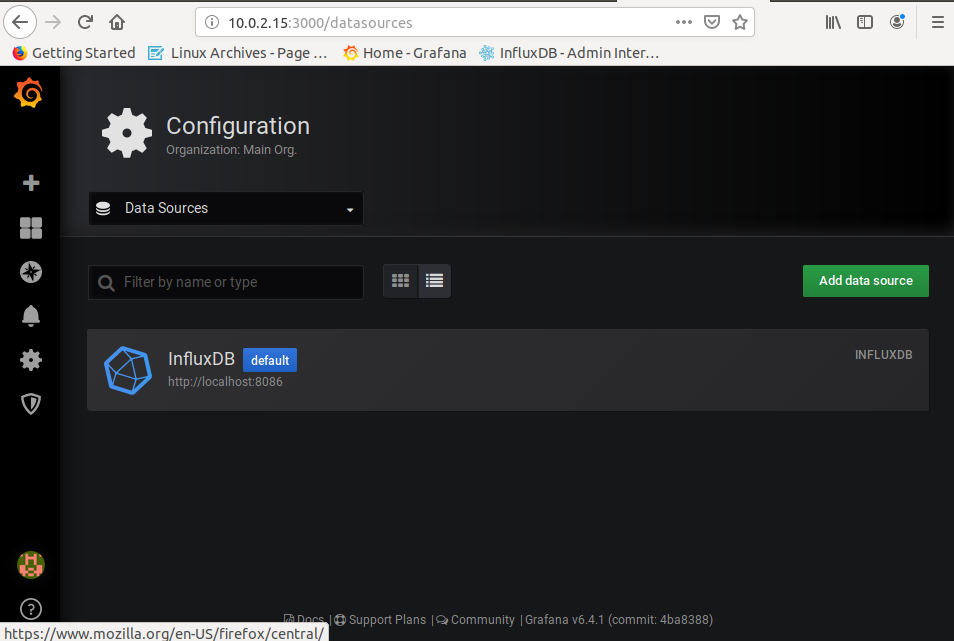The image size is (954, 641).
Task: Reload the current page
Action: [85, 23]
